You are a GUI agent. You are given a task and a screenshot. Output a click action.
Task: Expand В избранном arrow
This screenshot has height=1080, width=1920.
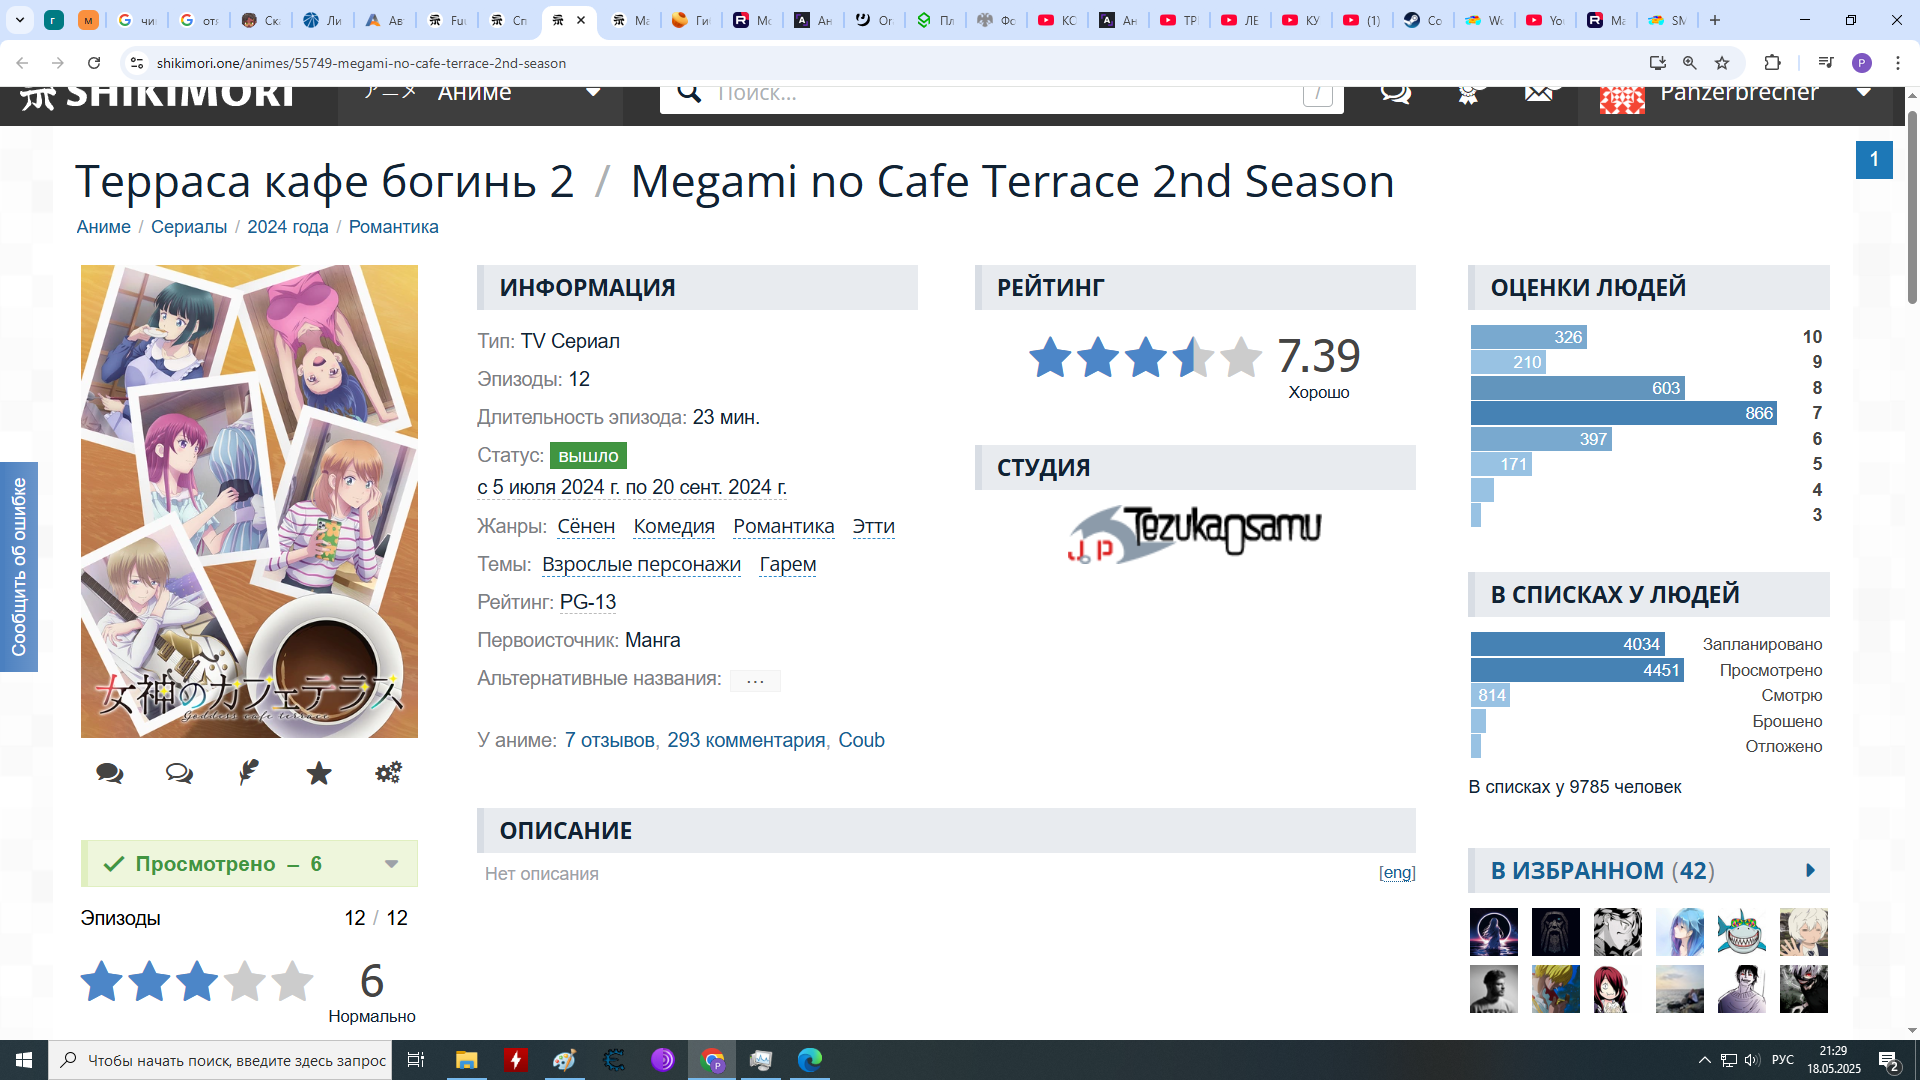1810,871
